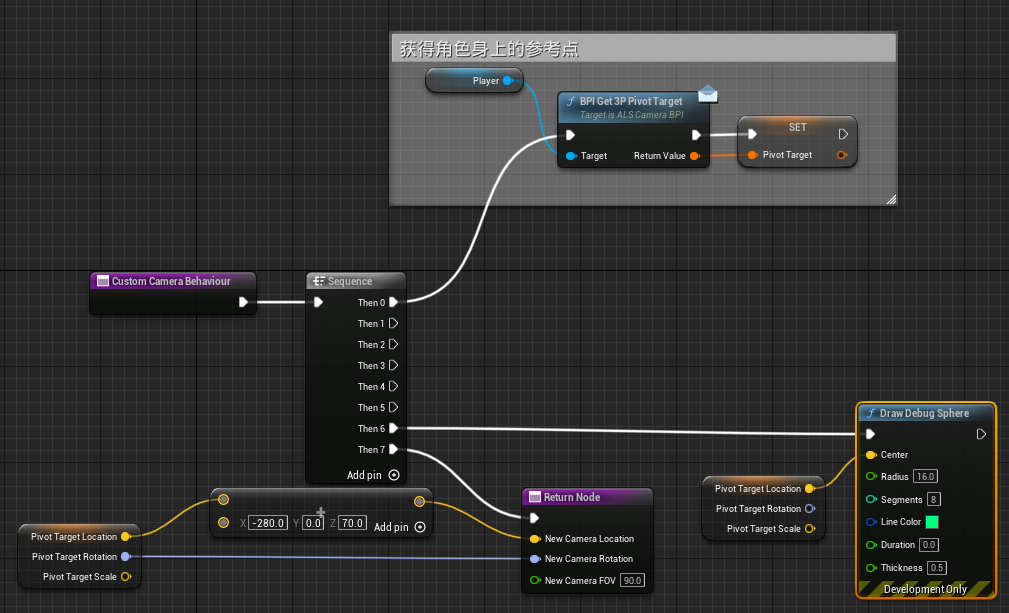Click the Then 7 execution pin on Sequence
The height and width of the screenshot is (613, 1009).
(x=393, y=449)
